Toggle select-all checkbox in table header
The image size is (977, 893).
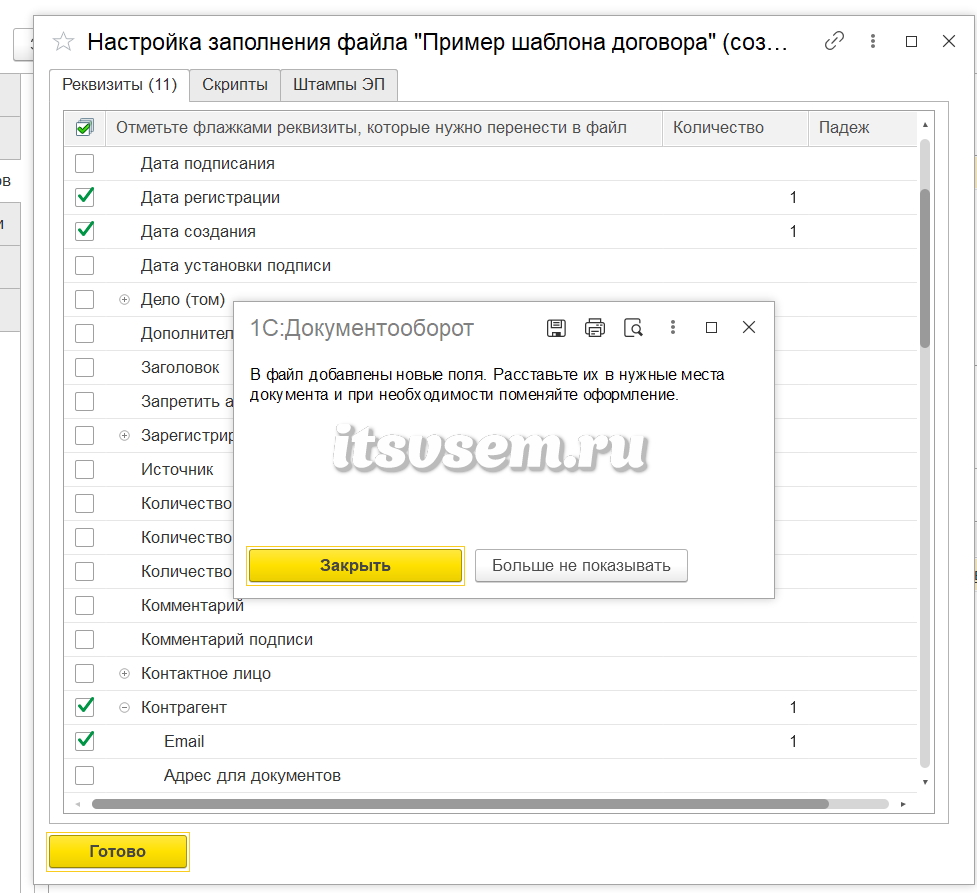[x=85, y=128]
